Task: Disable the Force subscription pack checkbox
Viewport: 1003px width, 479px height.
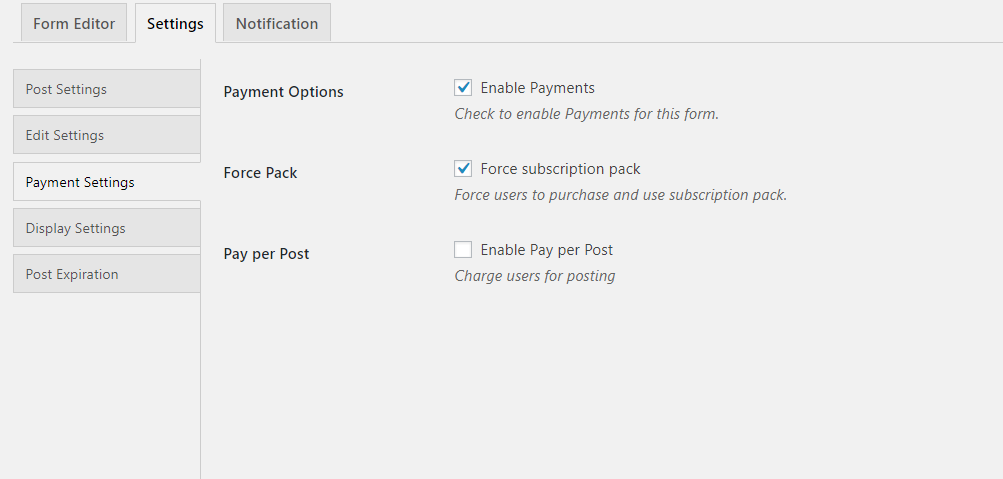Action: pyautogui.click(x=463, y=169)
